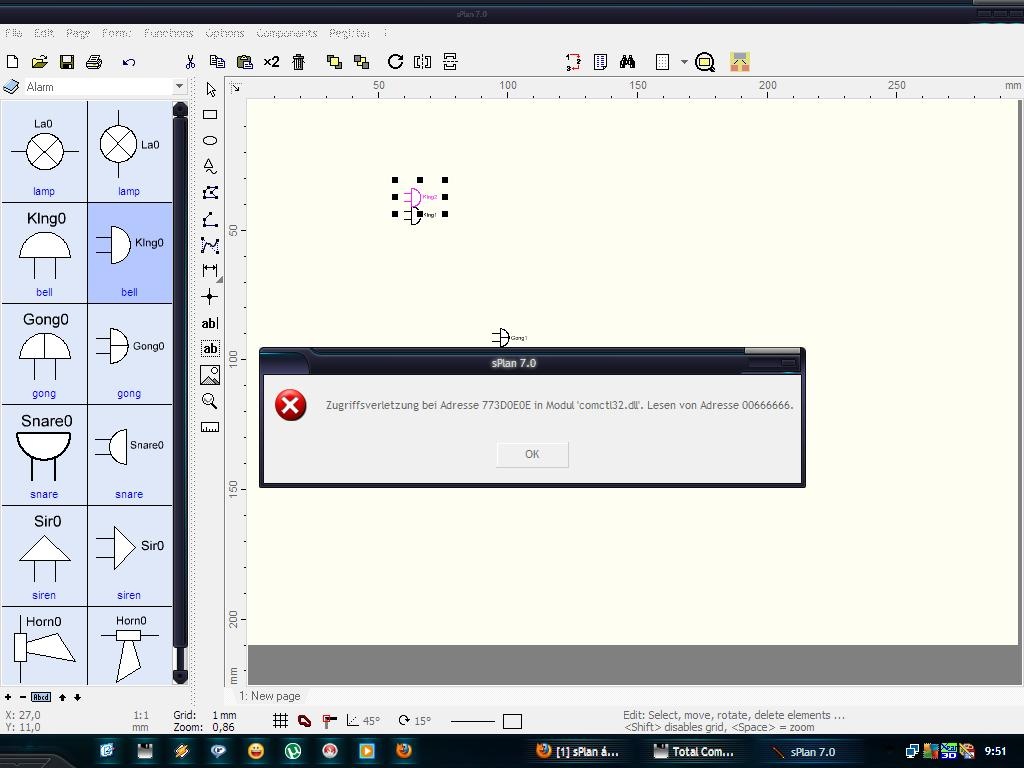Select the boxed text block tool
This screenshot has width=1024, height=768.
coord(210,349)
